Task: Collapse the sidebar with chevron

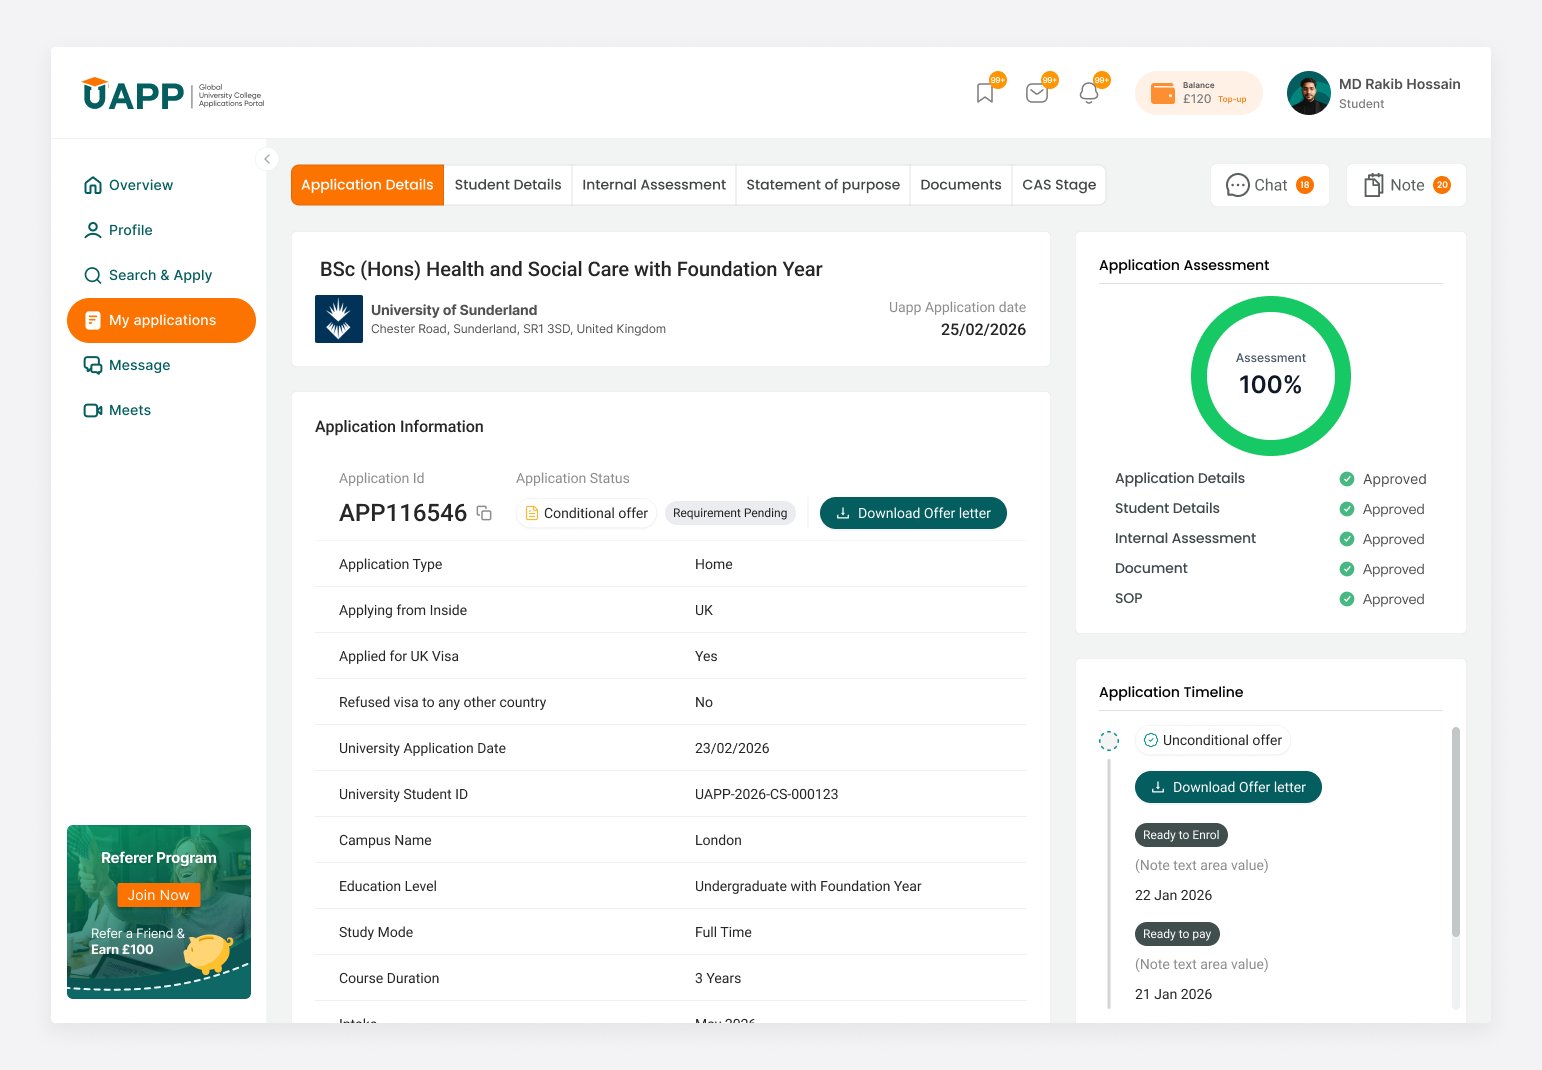Action: click(267, 159)
